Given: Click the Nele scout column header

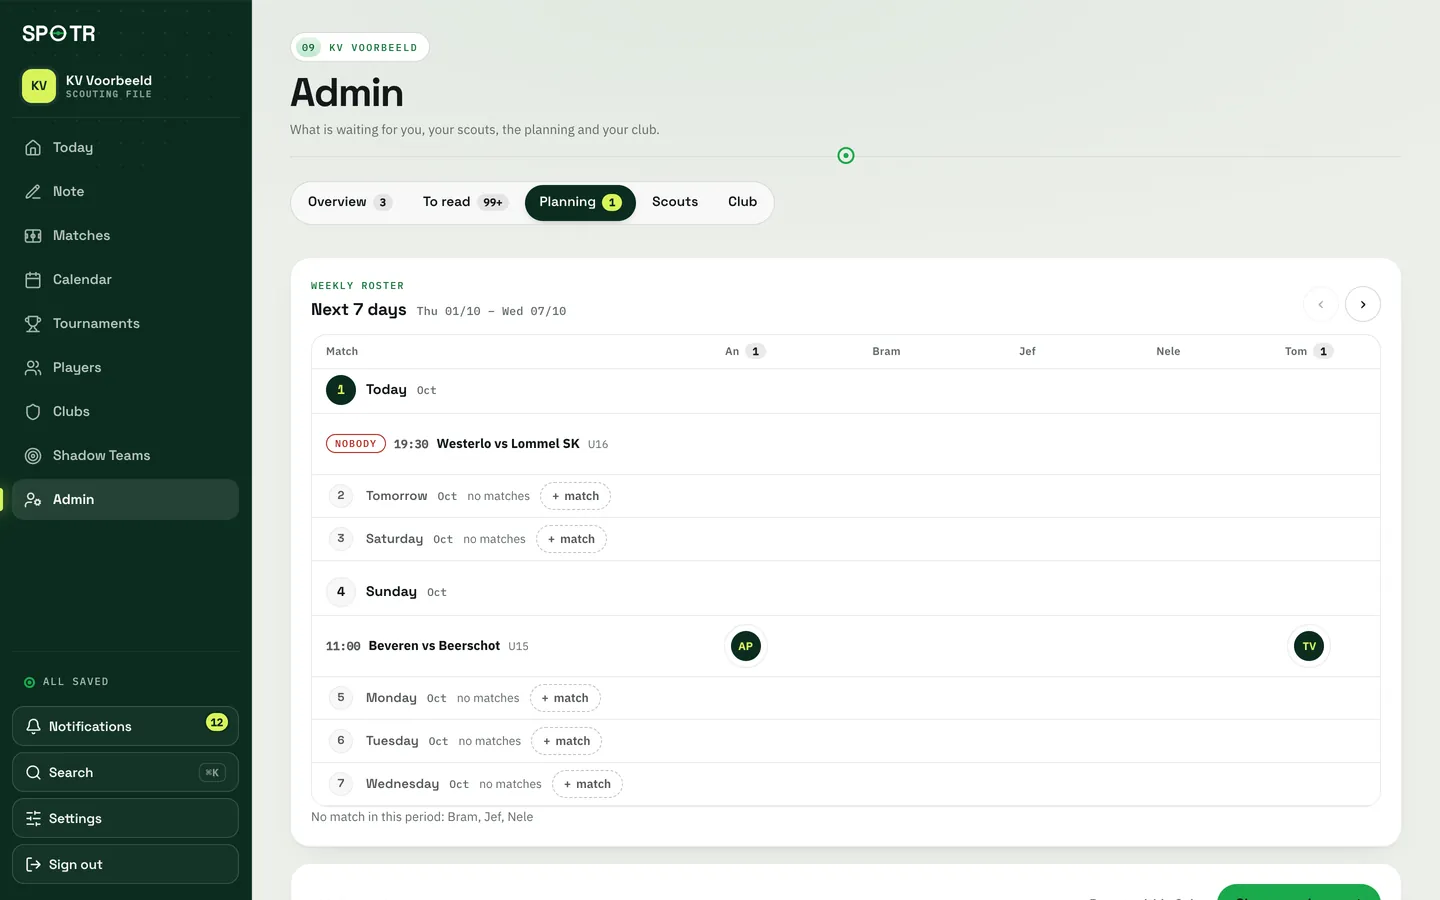Looking at the screenshot, I should pyautogui.click(x=1168, y=351).
